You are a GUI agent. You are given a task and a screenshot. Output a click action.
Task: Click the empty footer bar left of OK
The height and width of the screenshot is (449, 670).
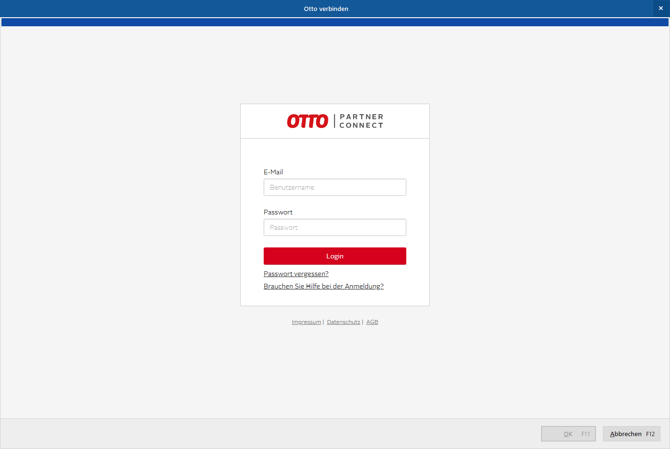[270, 434]
